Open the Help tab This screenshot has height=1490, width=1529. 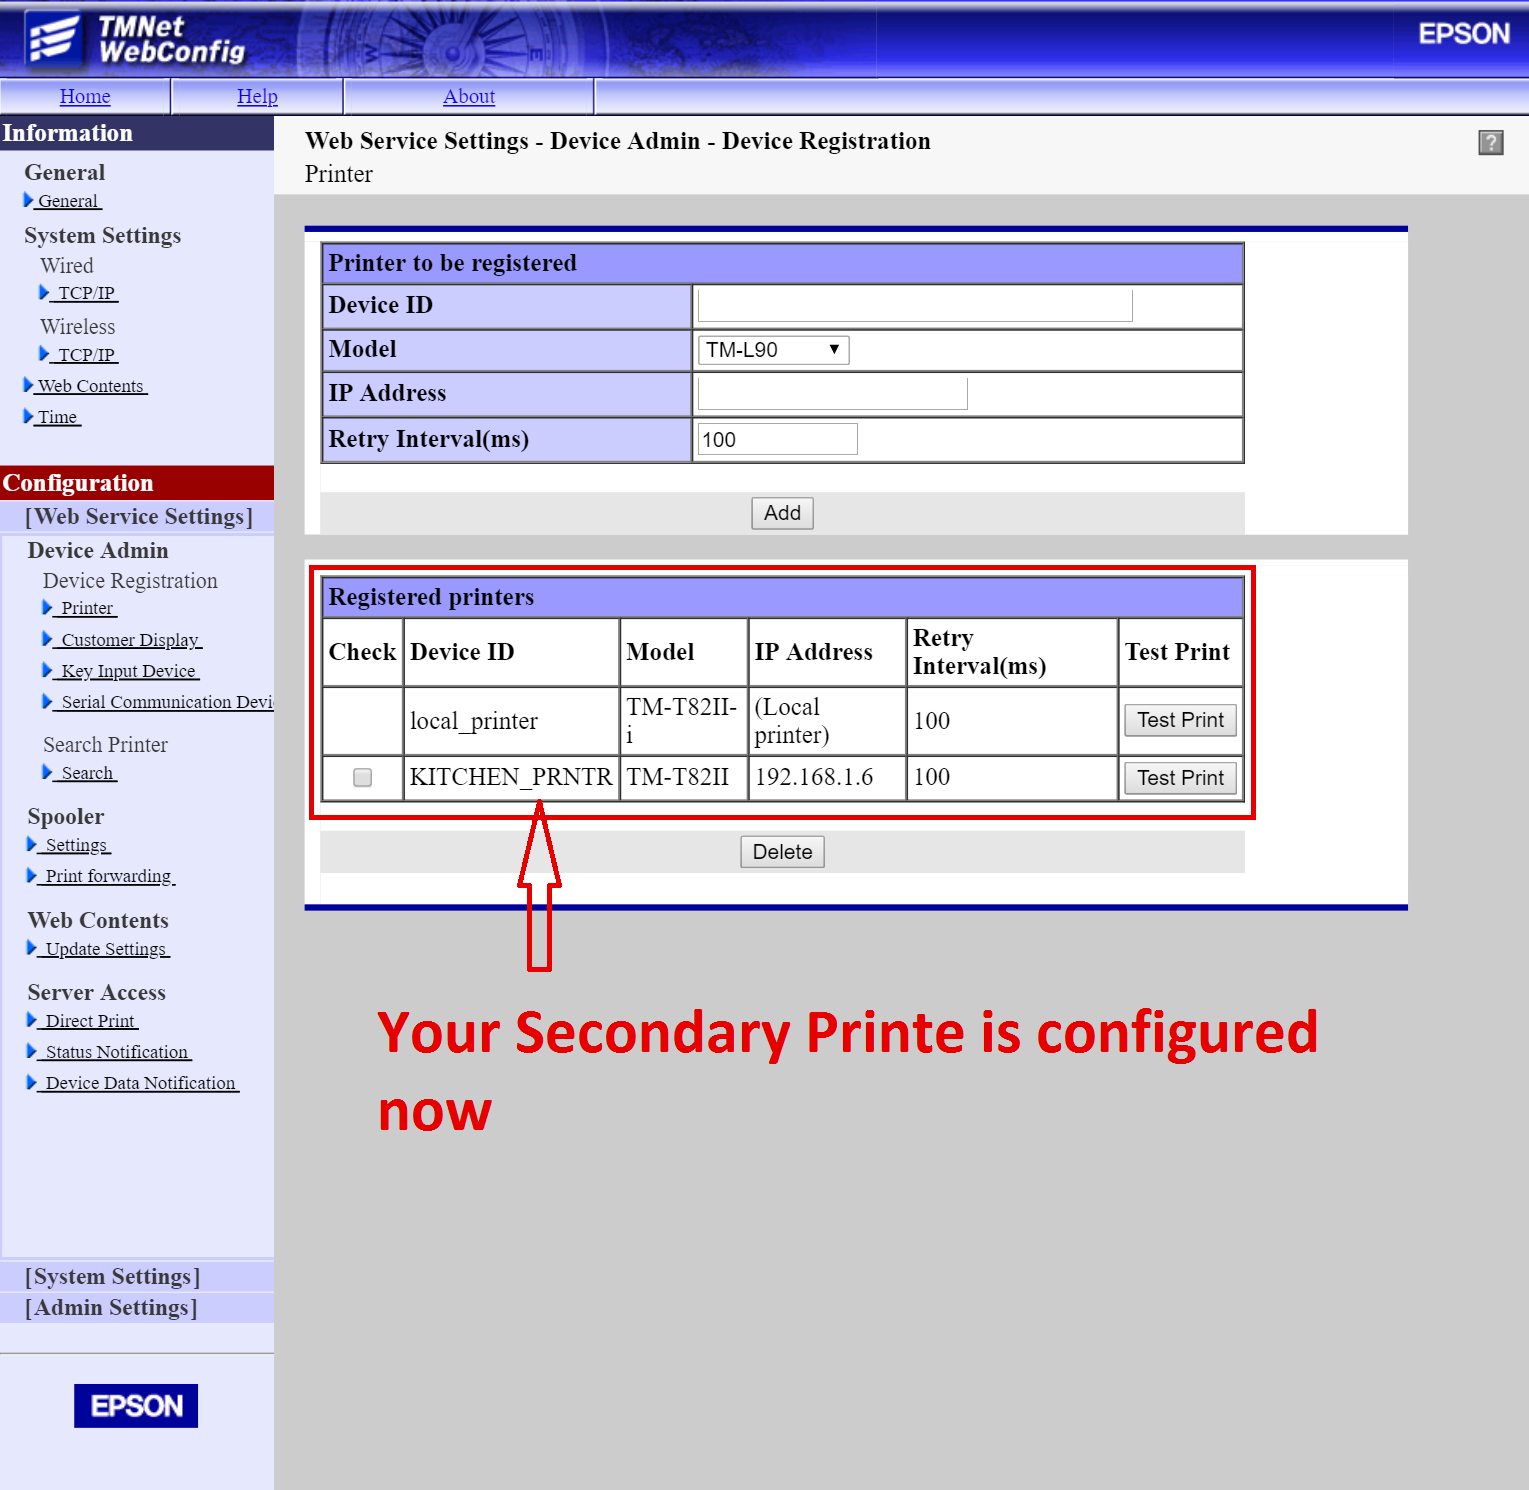[x=257, y=97]
